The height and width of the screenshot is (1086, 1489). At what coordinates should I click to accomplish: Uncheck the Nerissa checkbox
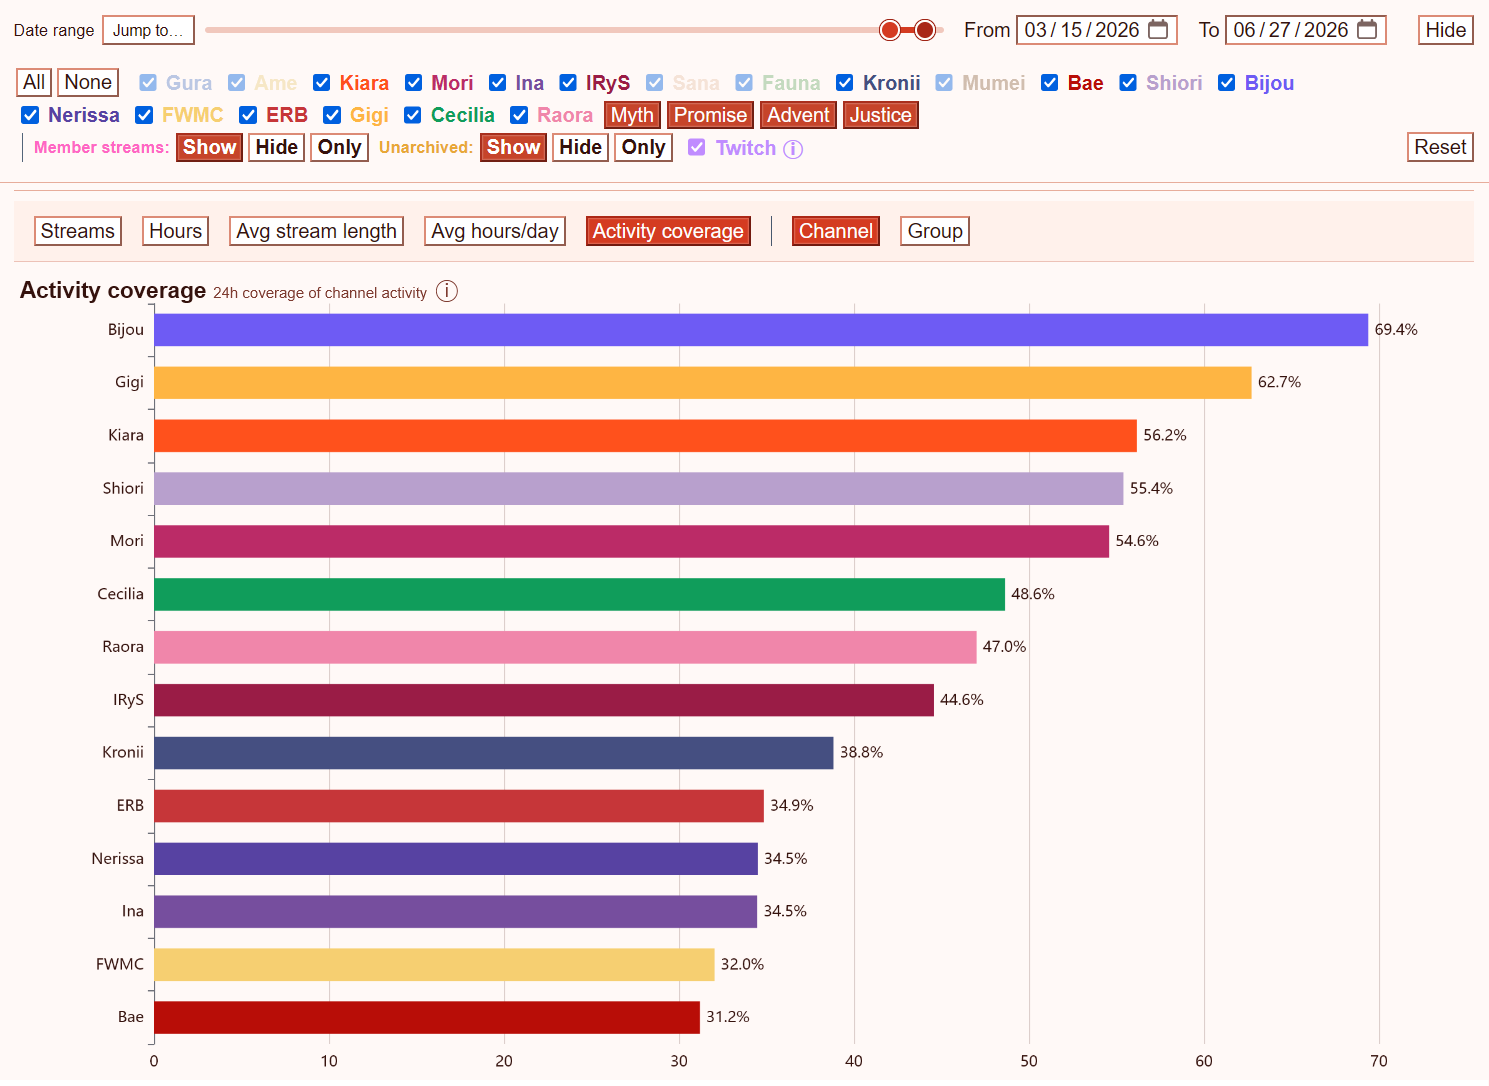pyautogui.click(x=30, y=115)
